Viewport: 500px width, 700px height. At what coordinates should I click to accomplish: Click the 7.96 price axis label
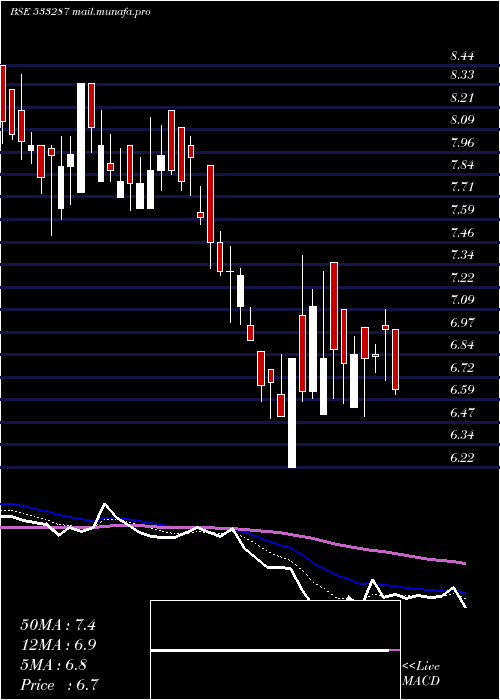click(x=462, y=143)
